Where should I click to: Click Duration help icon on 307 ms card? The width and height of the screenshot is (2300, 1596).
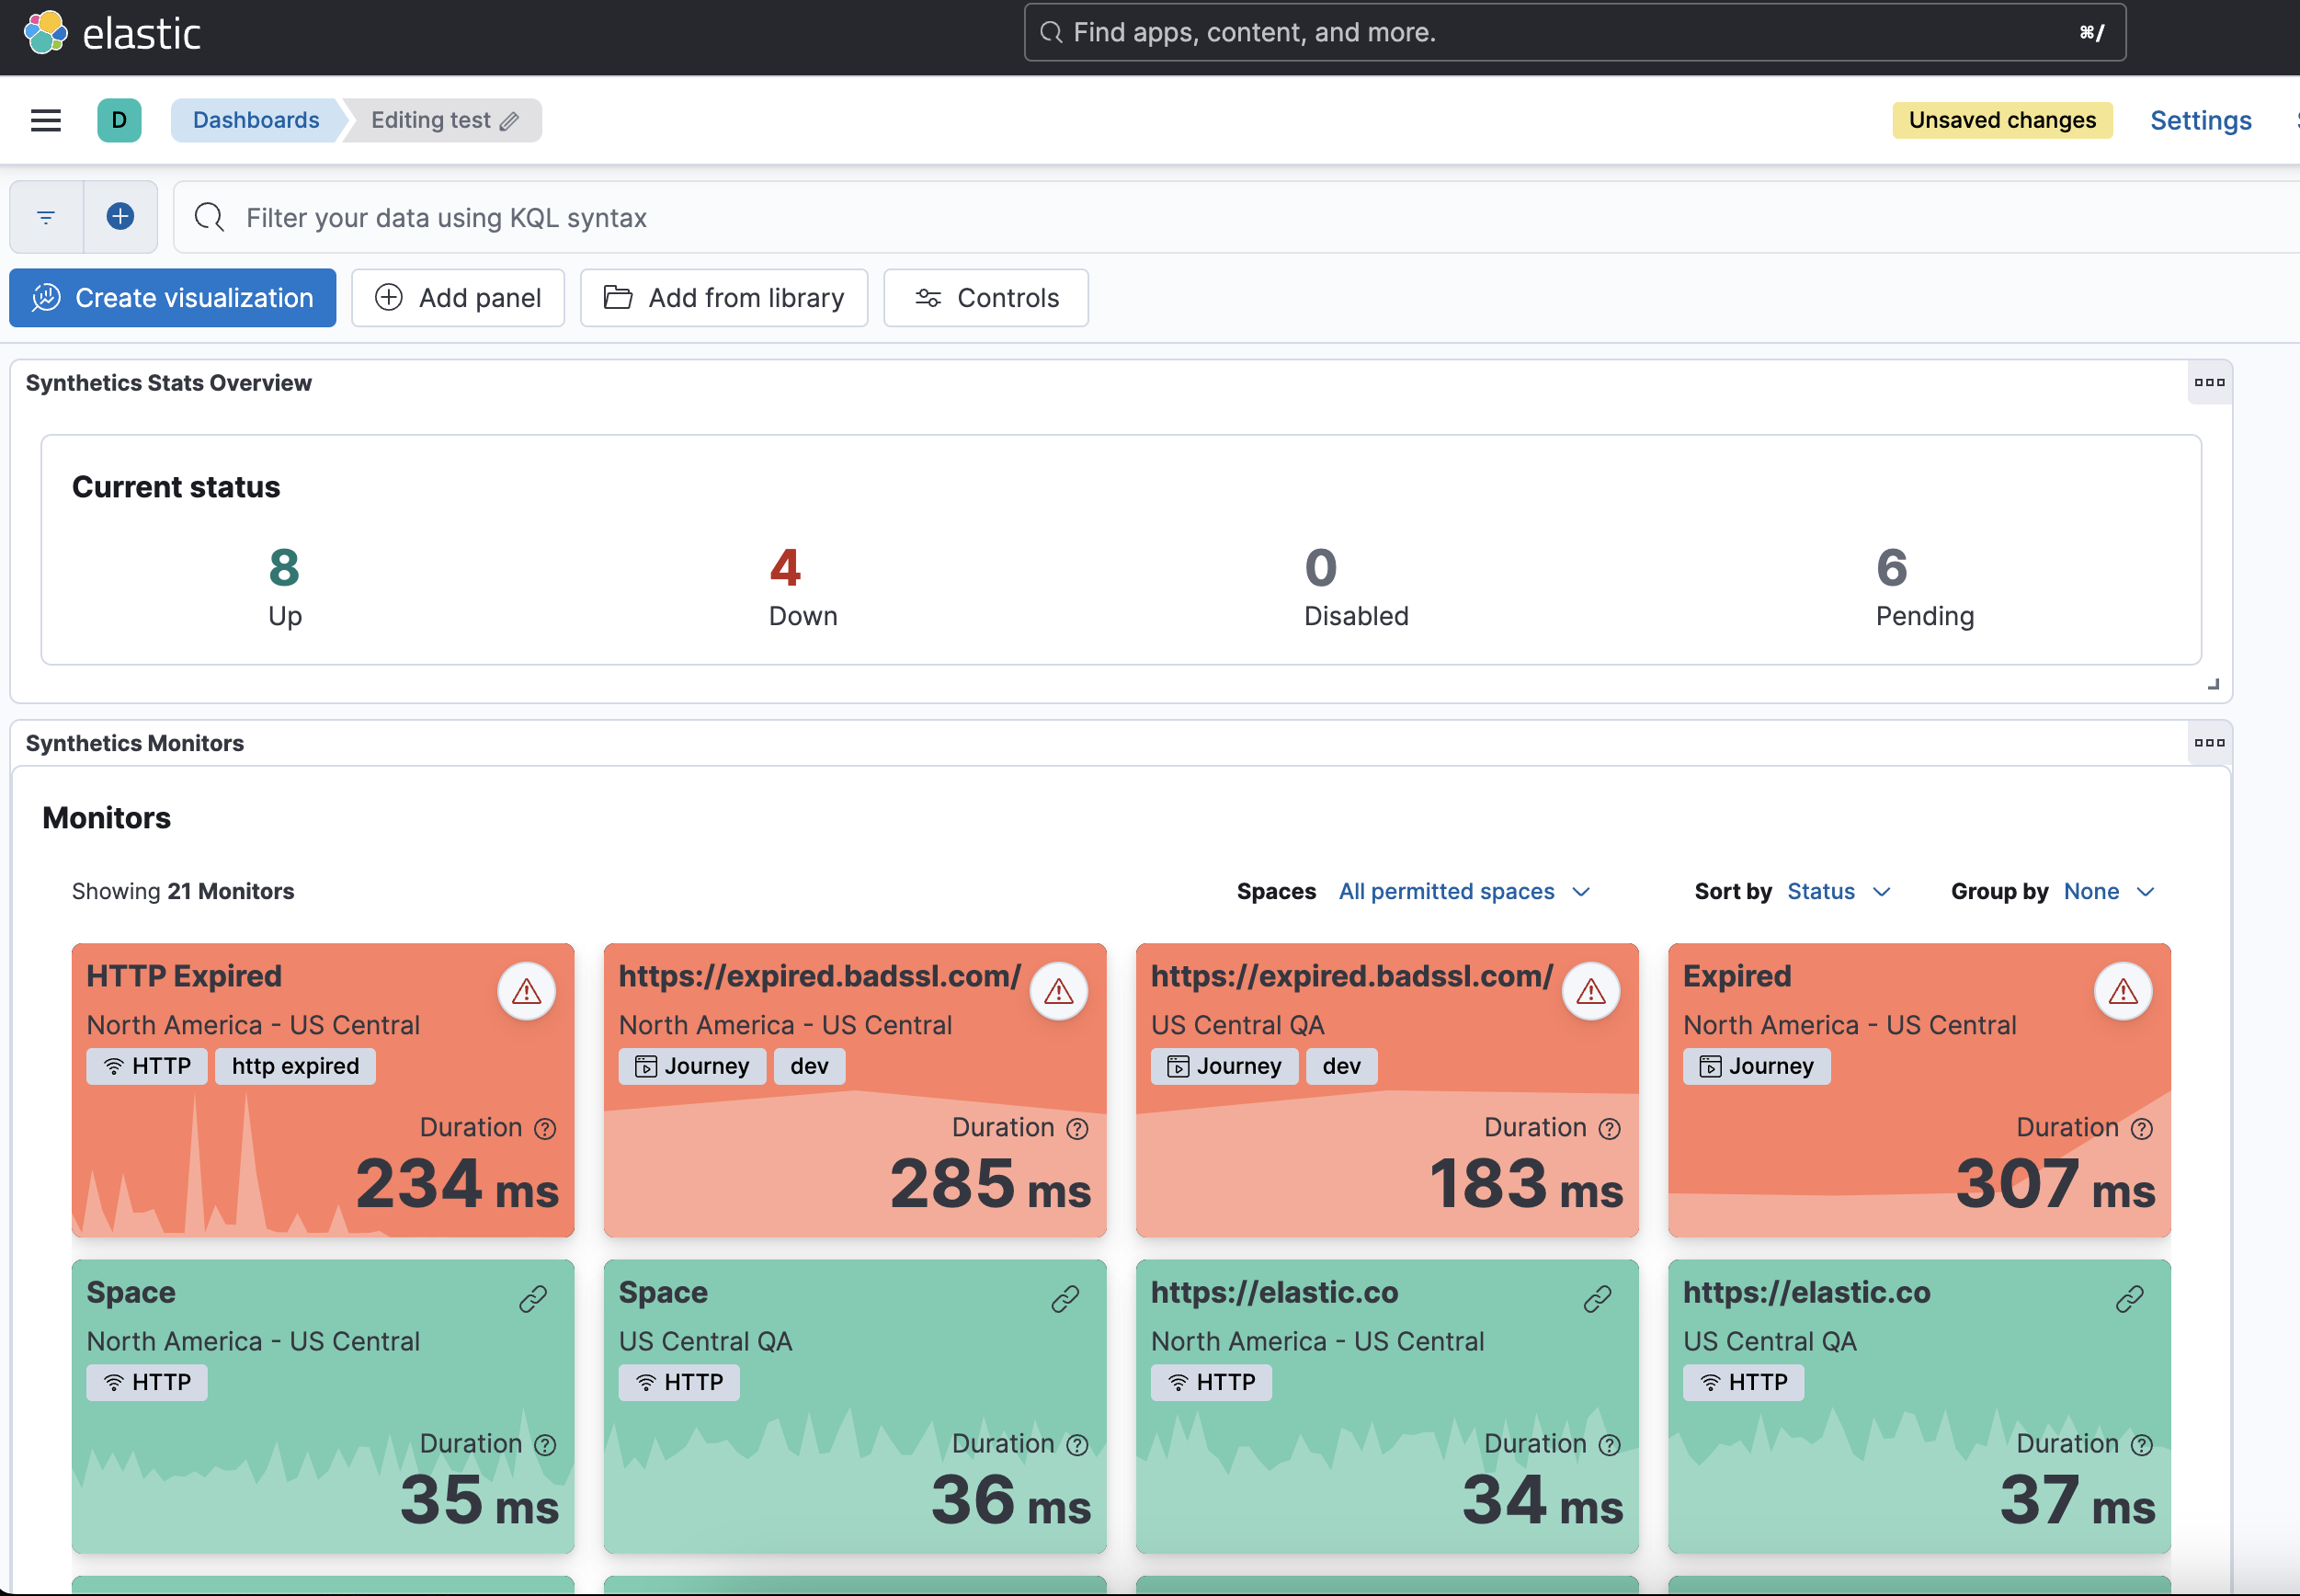coord(2141,1129)
